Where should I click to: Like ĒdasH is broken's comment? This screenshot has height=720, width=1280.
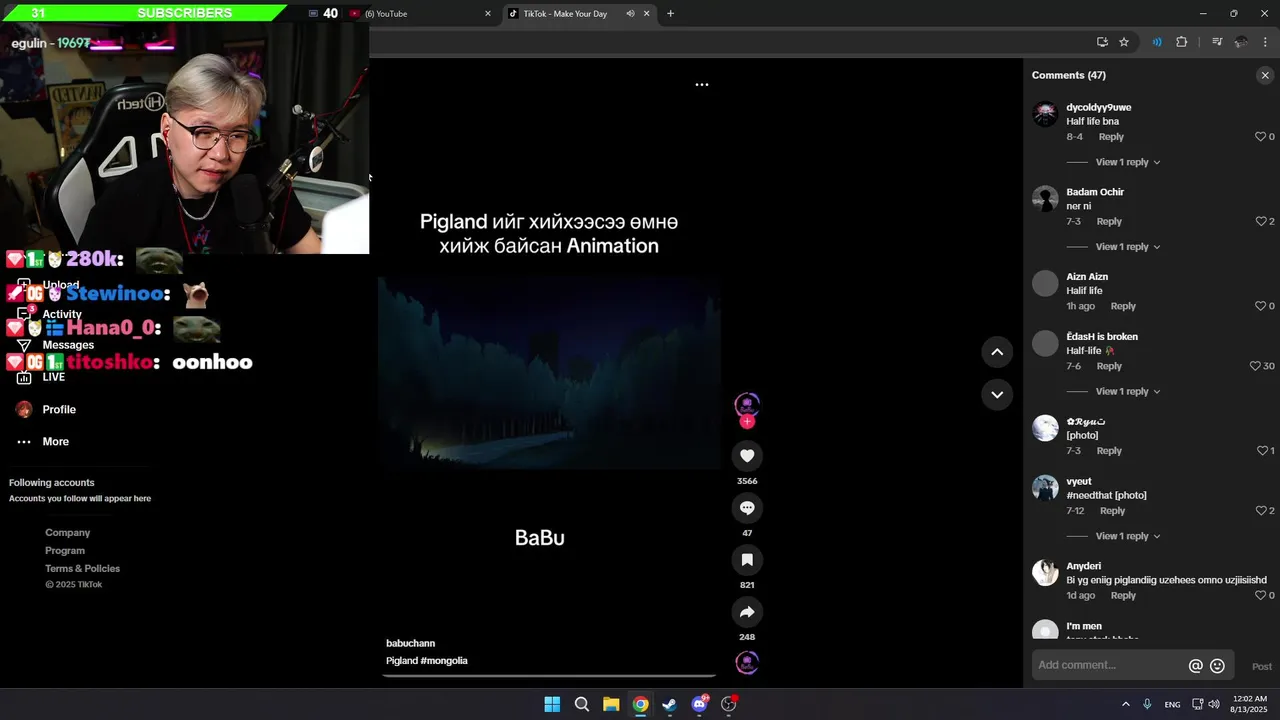pos(1255,366)
